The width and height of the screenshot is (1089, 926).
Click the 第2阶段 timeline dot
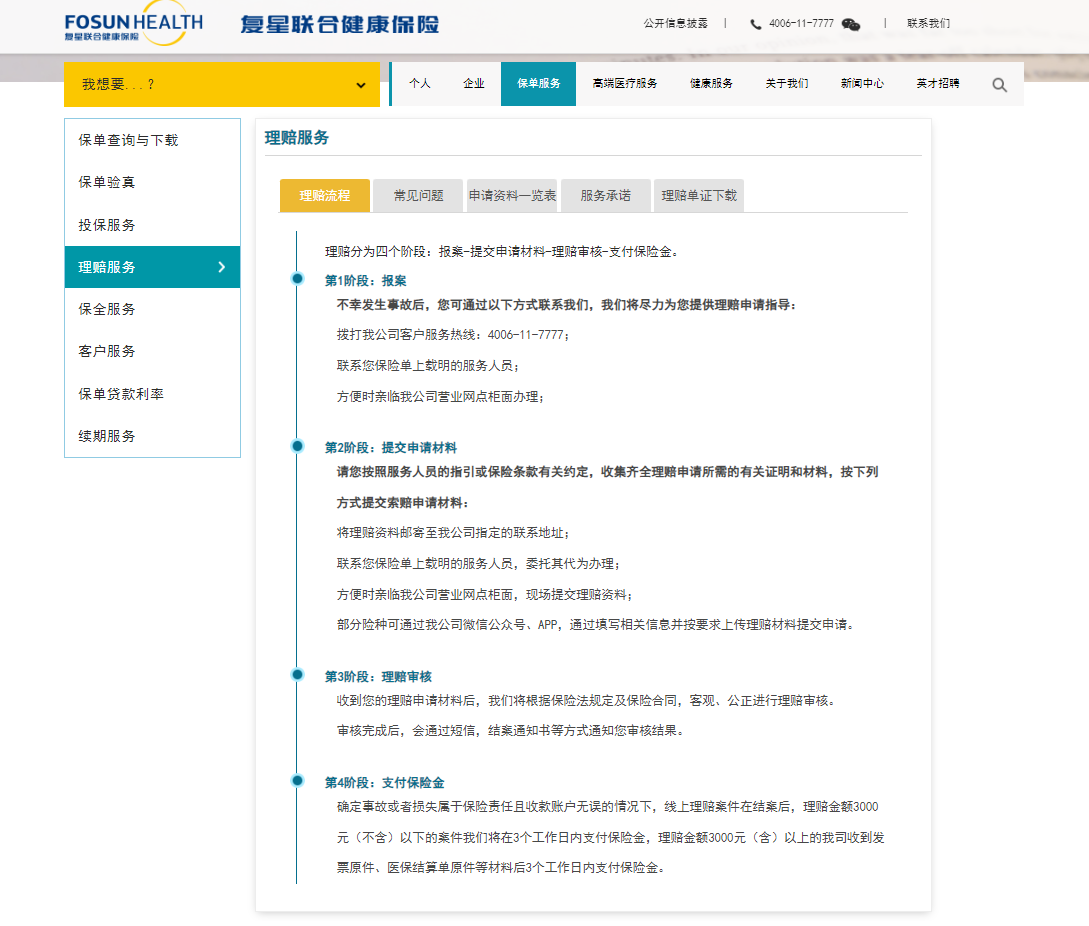(297, 446)
